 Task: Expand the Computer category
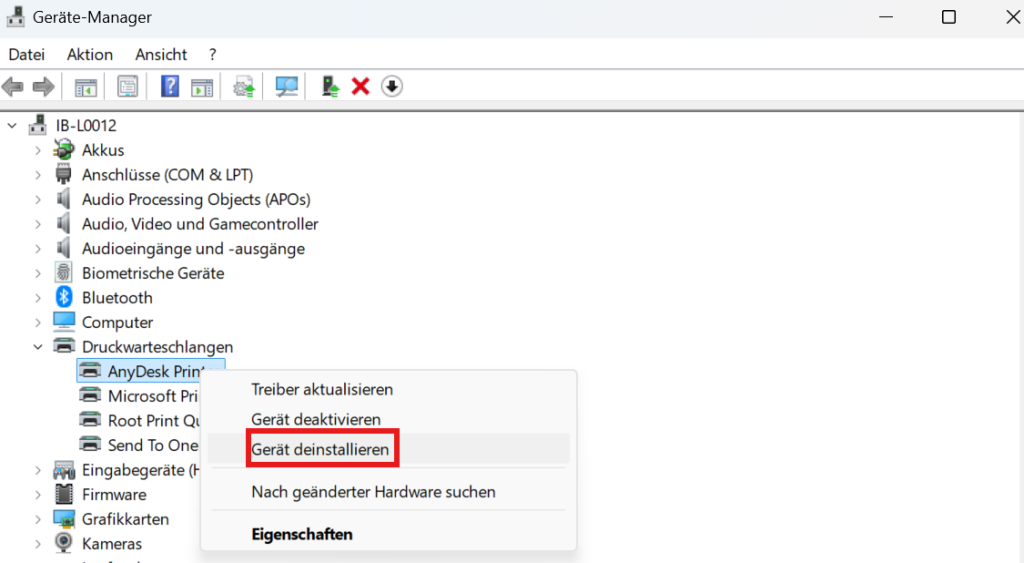[x=38, y=323]
